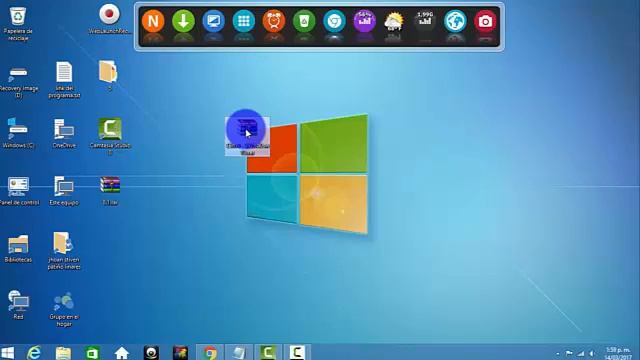Open the green Store icon in the taskbar

coord(92,353)
